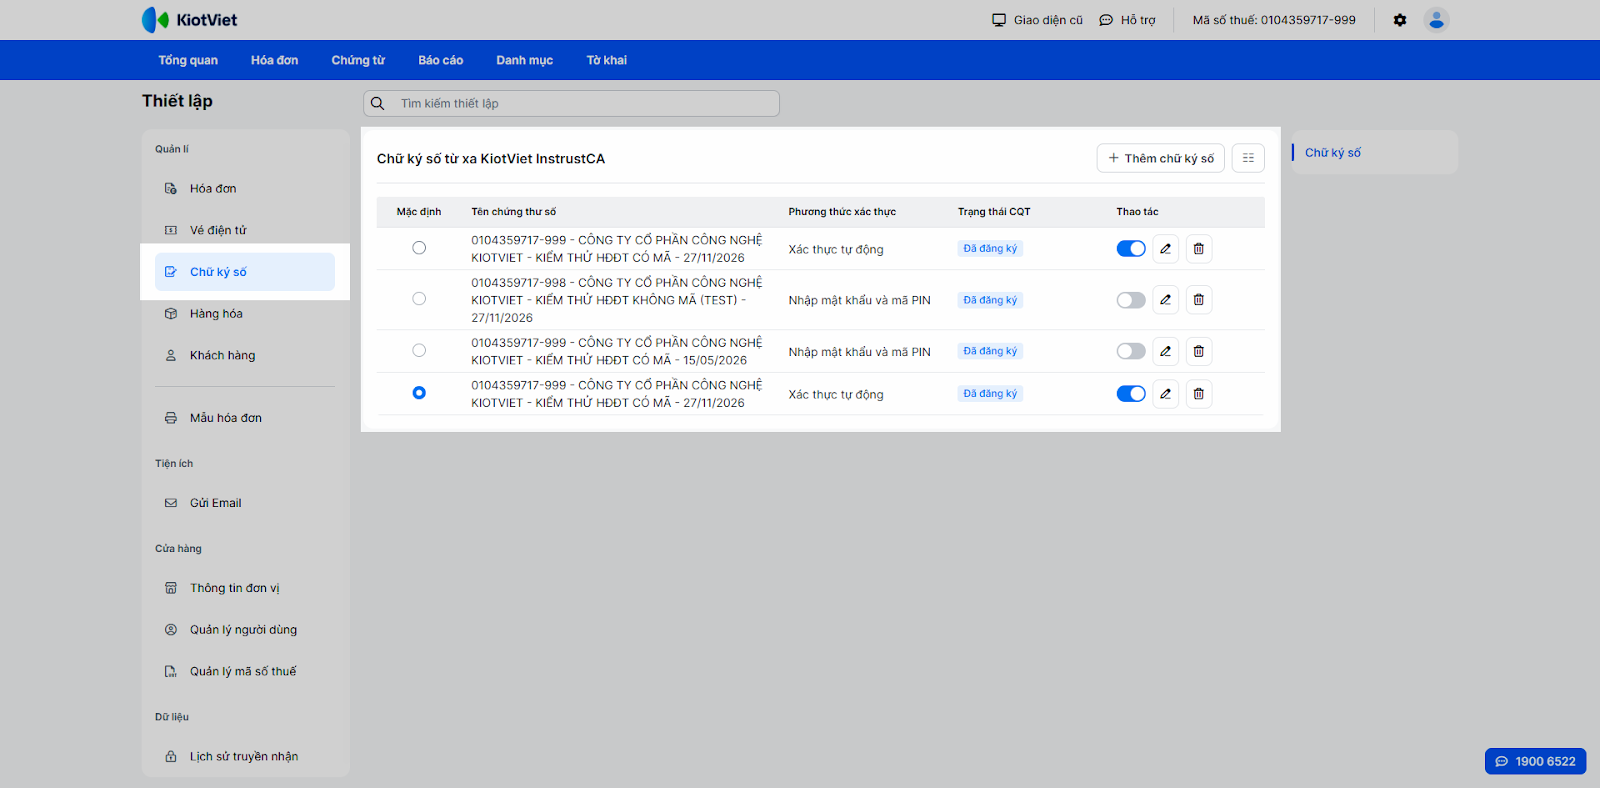The width and height of the screenshot is (1600, 788).
Task: Click Đã đăng ký badge of 0104359717-998 row
Action: [990, 300]
